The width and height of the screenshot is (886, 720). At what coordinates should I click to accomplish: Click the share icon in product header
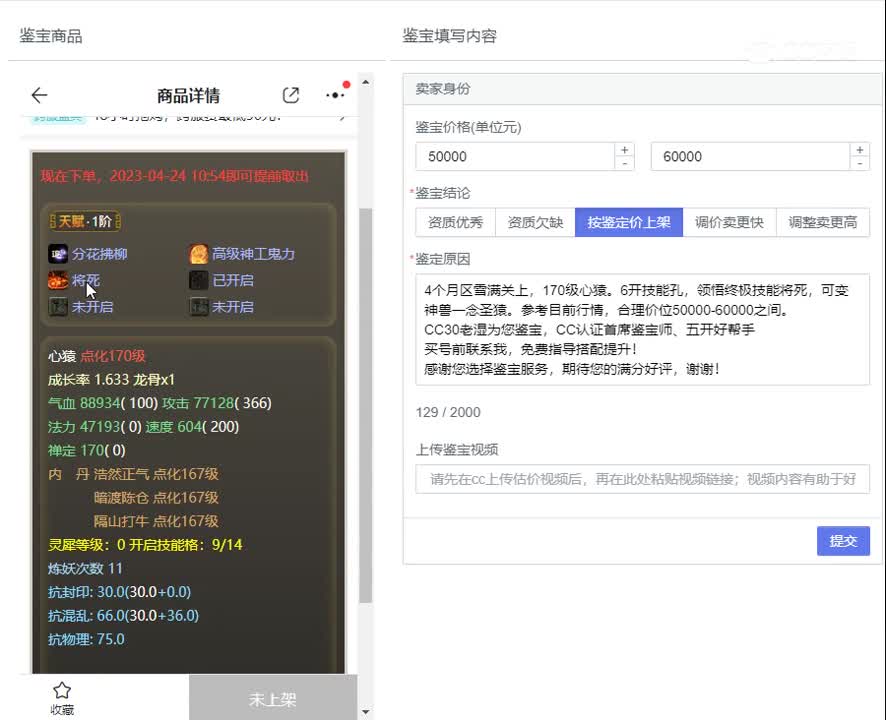coord(291,95)
